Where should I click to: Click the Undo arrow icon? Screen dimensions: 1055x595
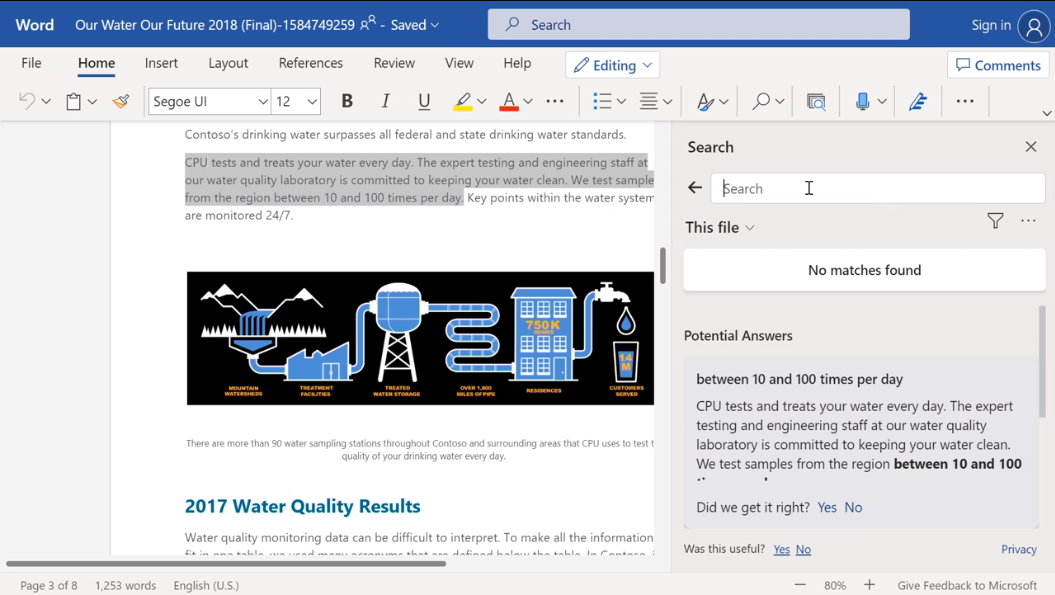point(27,101)
